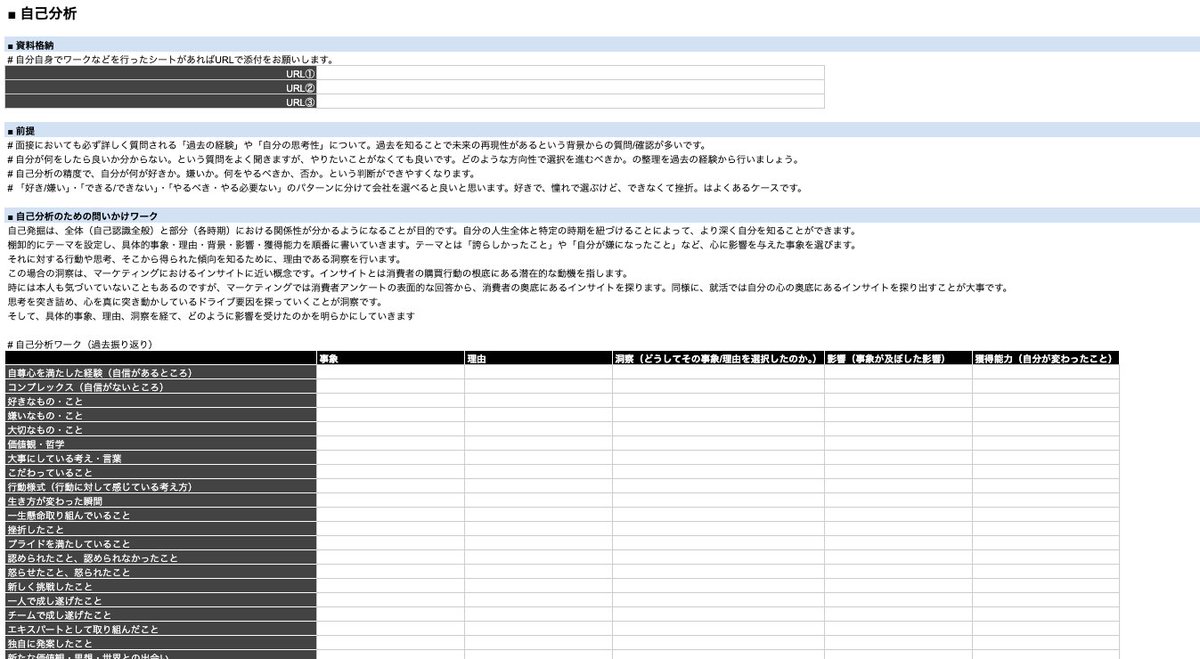Select row '嫌いなもの・こと'

161,415
